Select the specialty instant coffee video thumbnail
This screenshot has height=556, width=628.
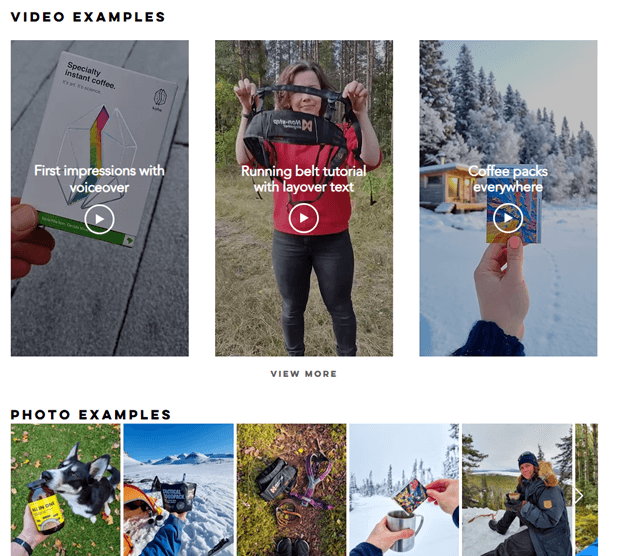100,198
